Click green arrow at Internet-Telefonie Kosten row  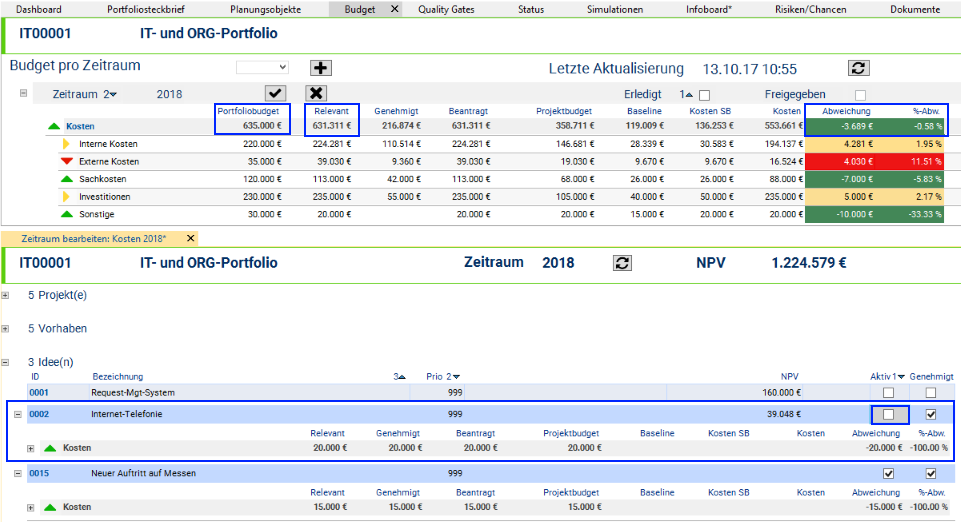[50, 448]
